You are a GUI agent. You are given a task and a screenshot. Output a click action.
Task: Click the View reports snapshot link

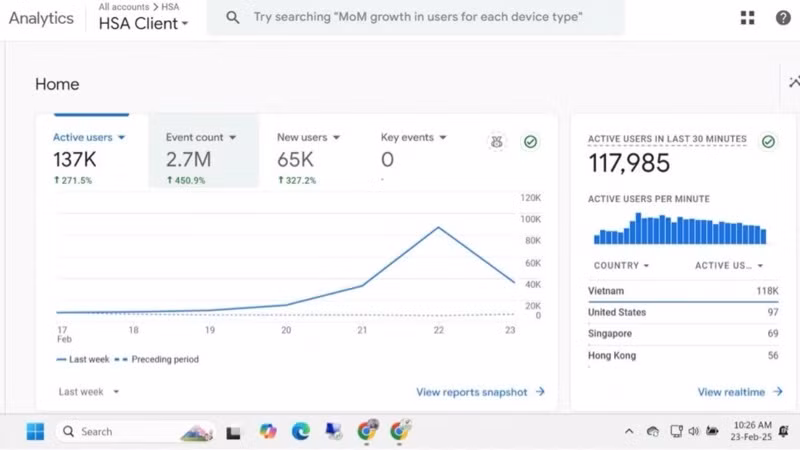point(480,392)
